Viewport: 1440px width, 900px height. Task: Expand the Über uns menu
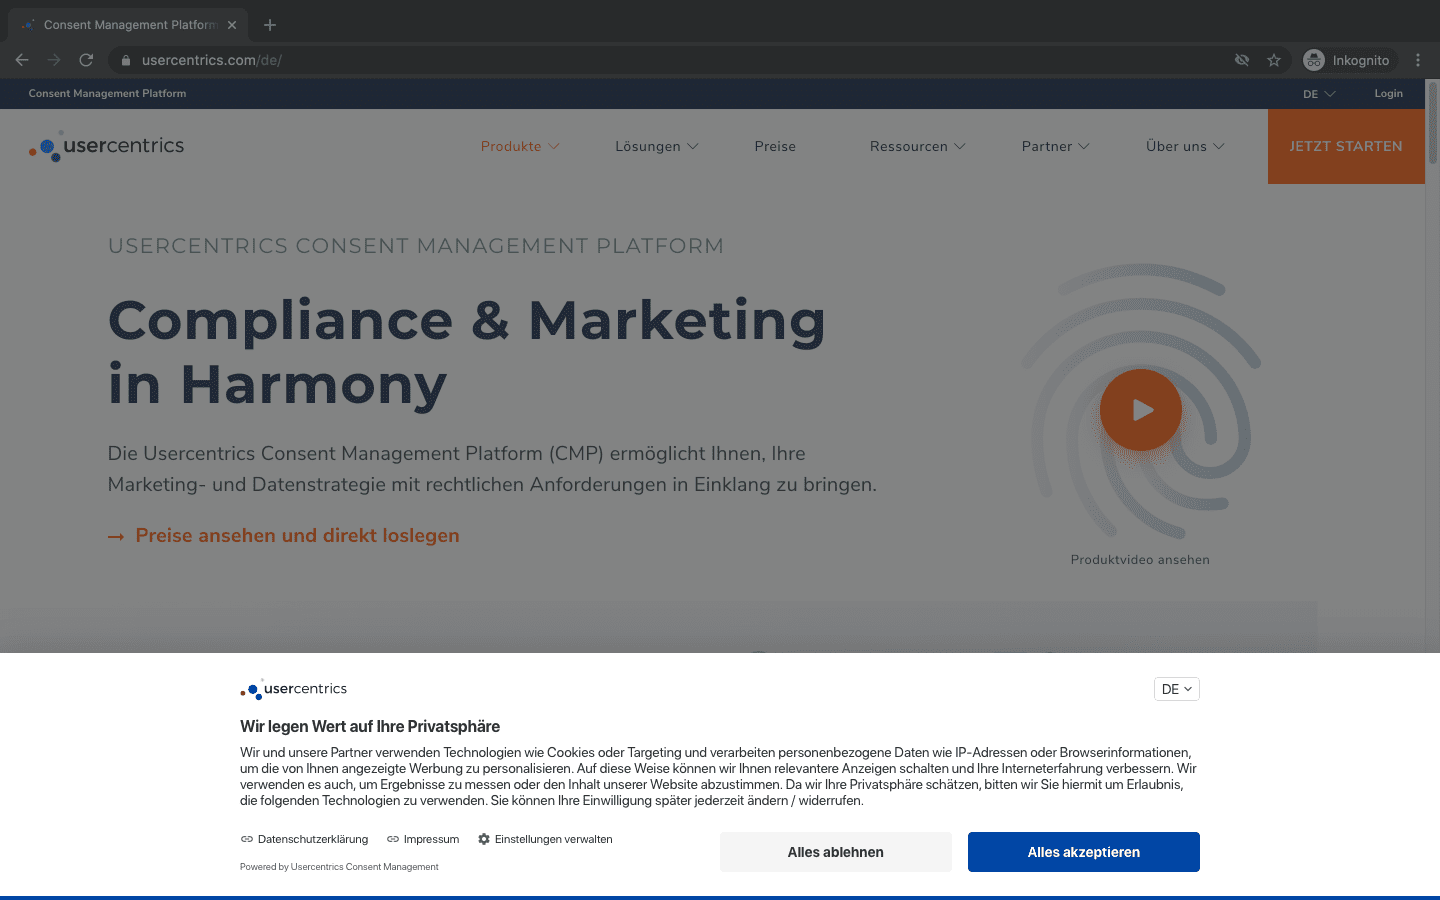point(1185,146)
